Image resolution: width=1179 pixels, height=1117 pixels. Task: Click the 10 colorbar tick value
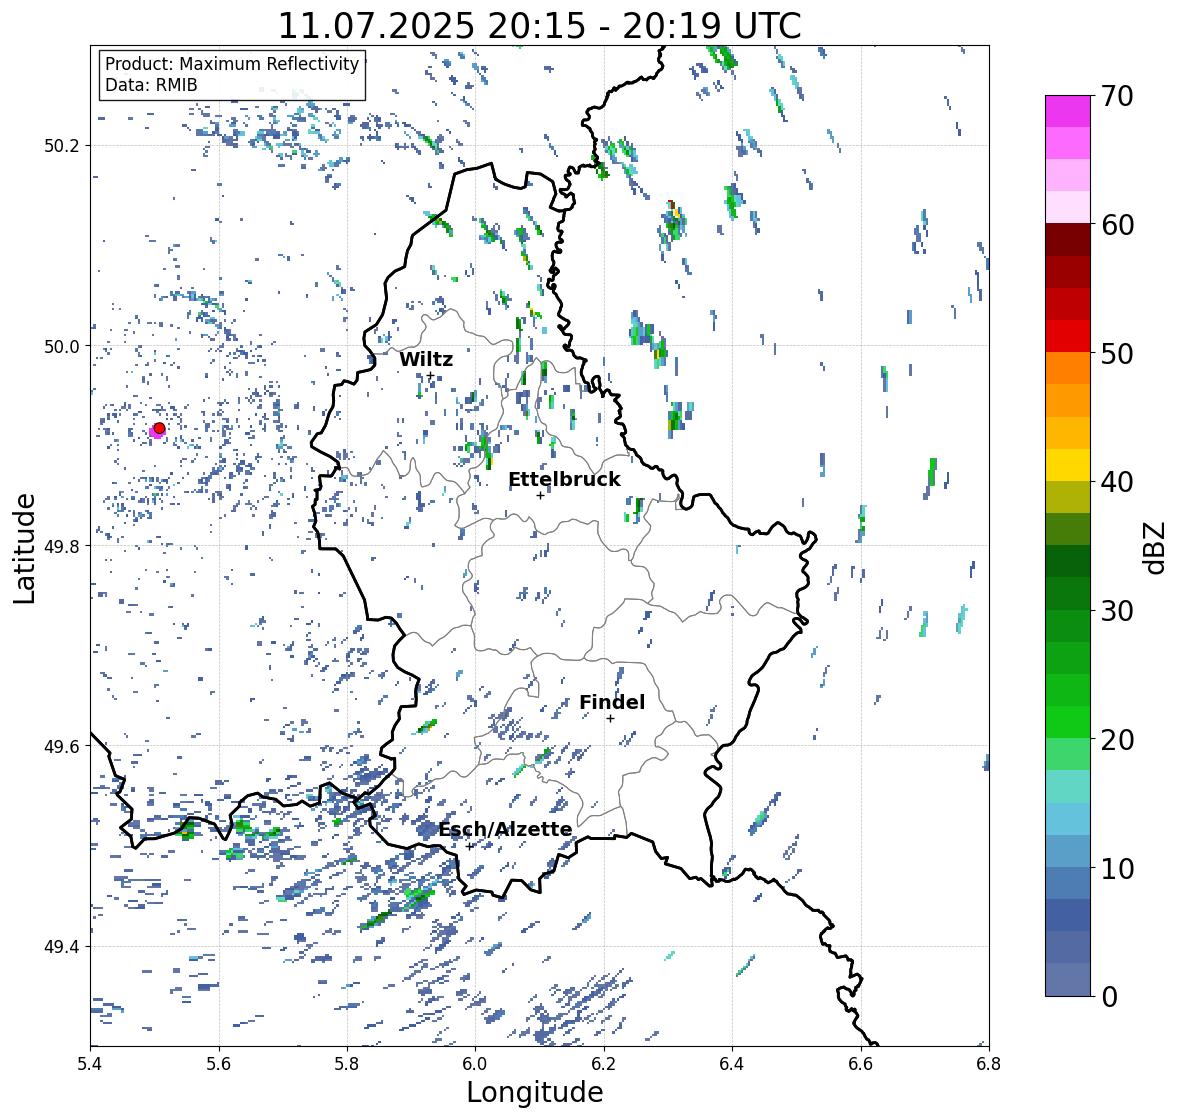tap(1117, 868)
